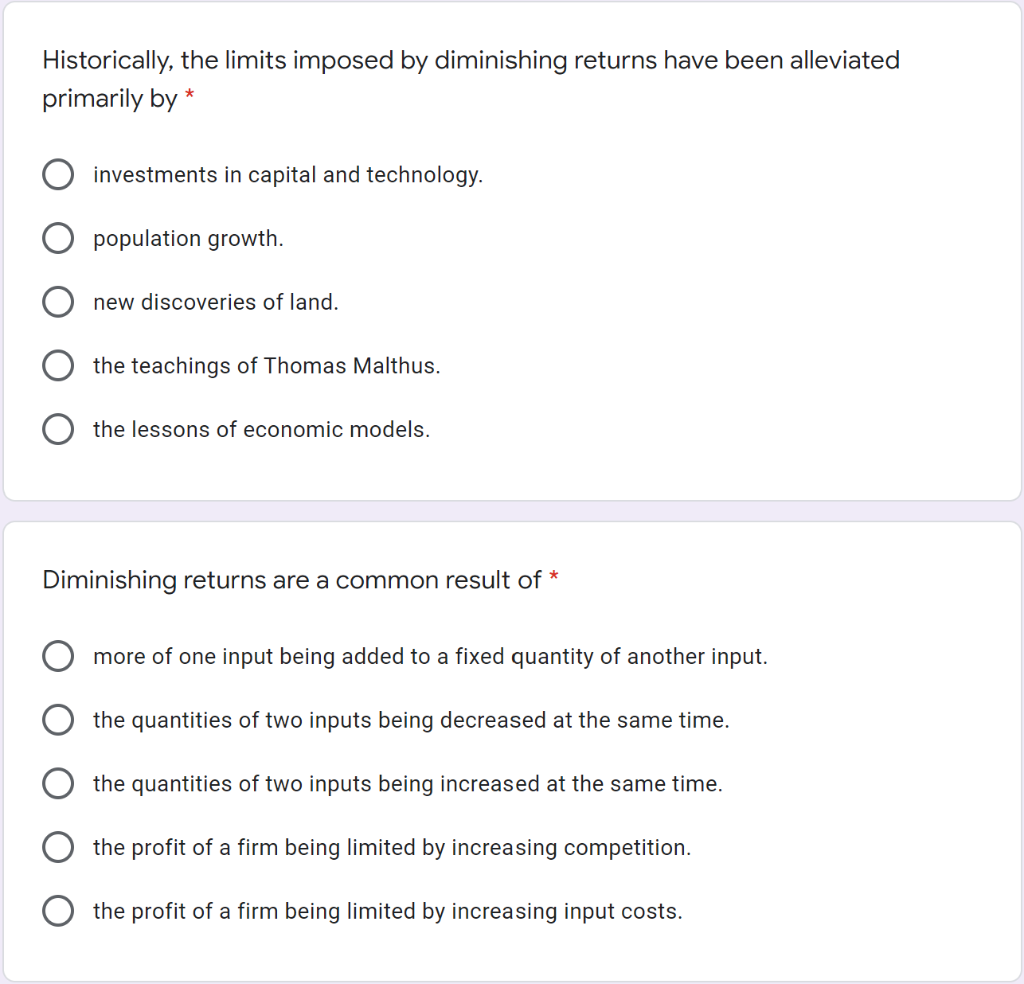The height and width of the screenshot is (984, 1024).
Task: Select 'investments in capital and technology' radio button
Action: pos(58,175)
